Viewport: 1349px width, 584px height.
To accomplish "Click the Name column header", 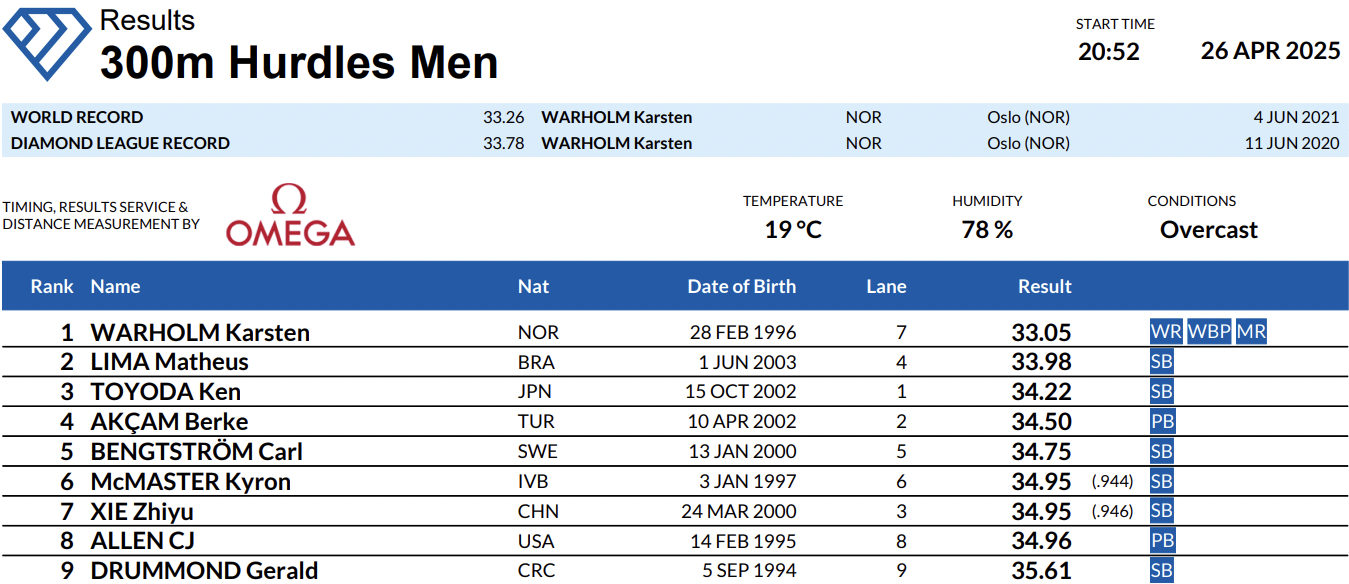I will point(115,286).
